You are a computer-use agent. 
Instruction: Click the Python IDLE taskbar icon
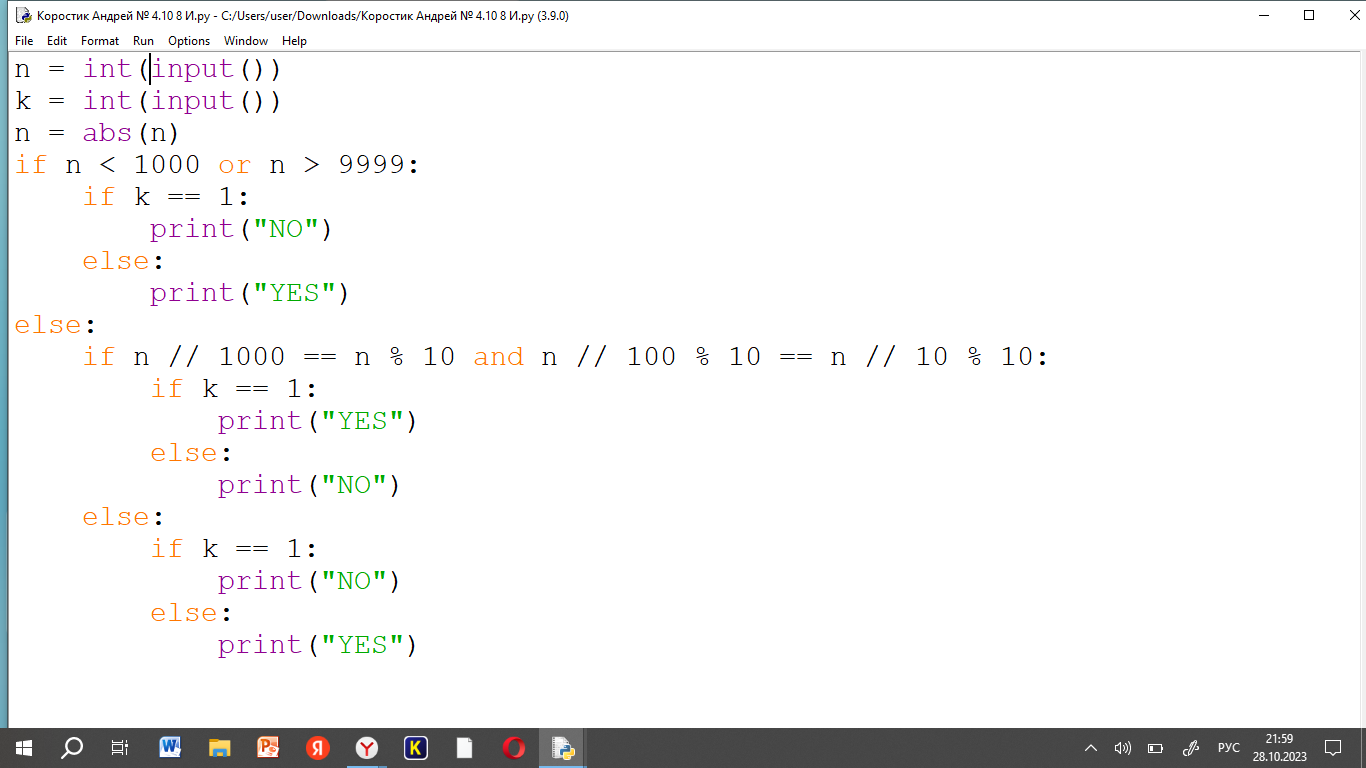coord(562,747)
